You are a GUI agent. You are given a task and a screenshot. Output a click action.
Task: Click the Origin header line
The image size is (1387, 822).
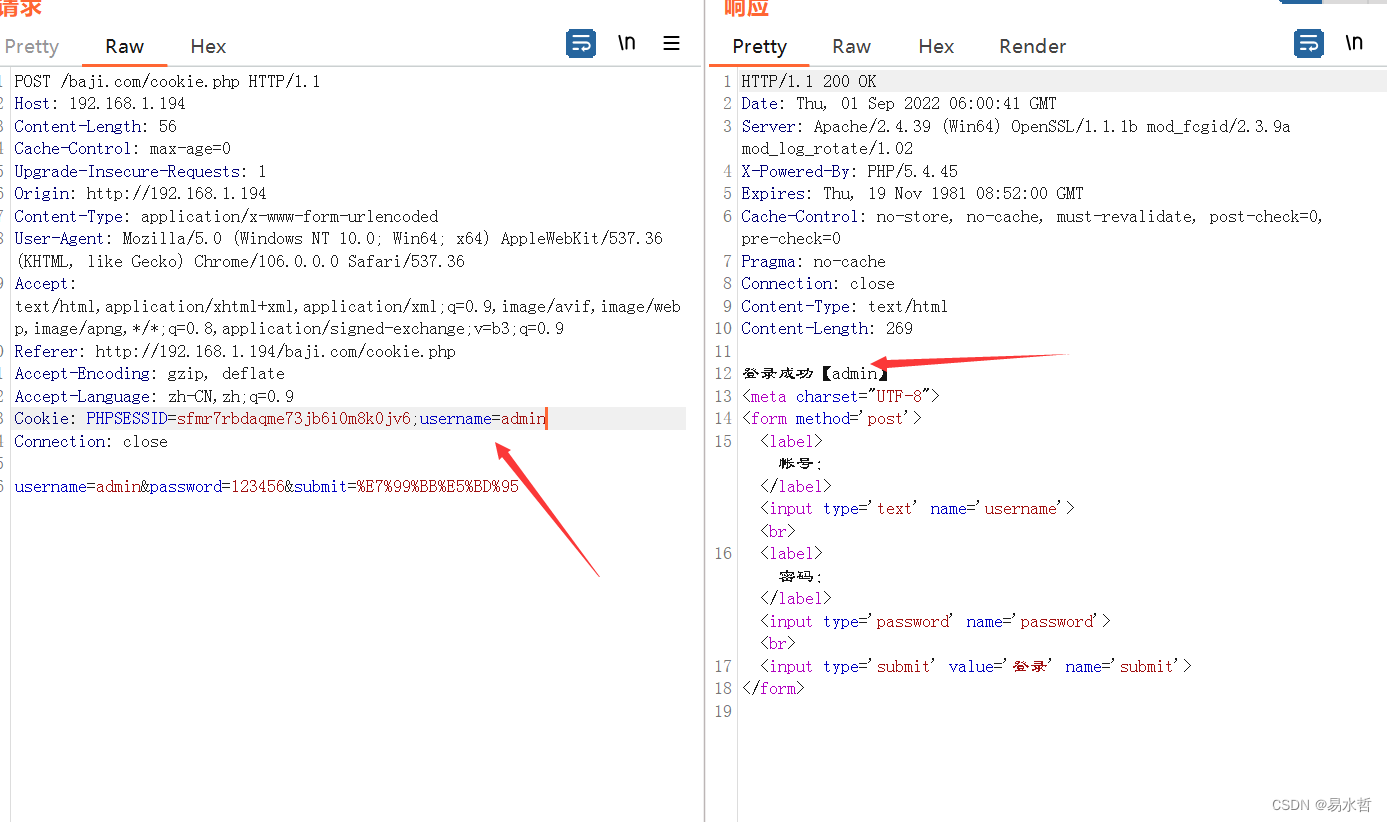140,193
